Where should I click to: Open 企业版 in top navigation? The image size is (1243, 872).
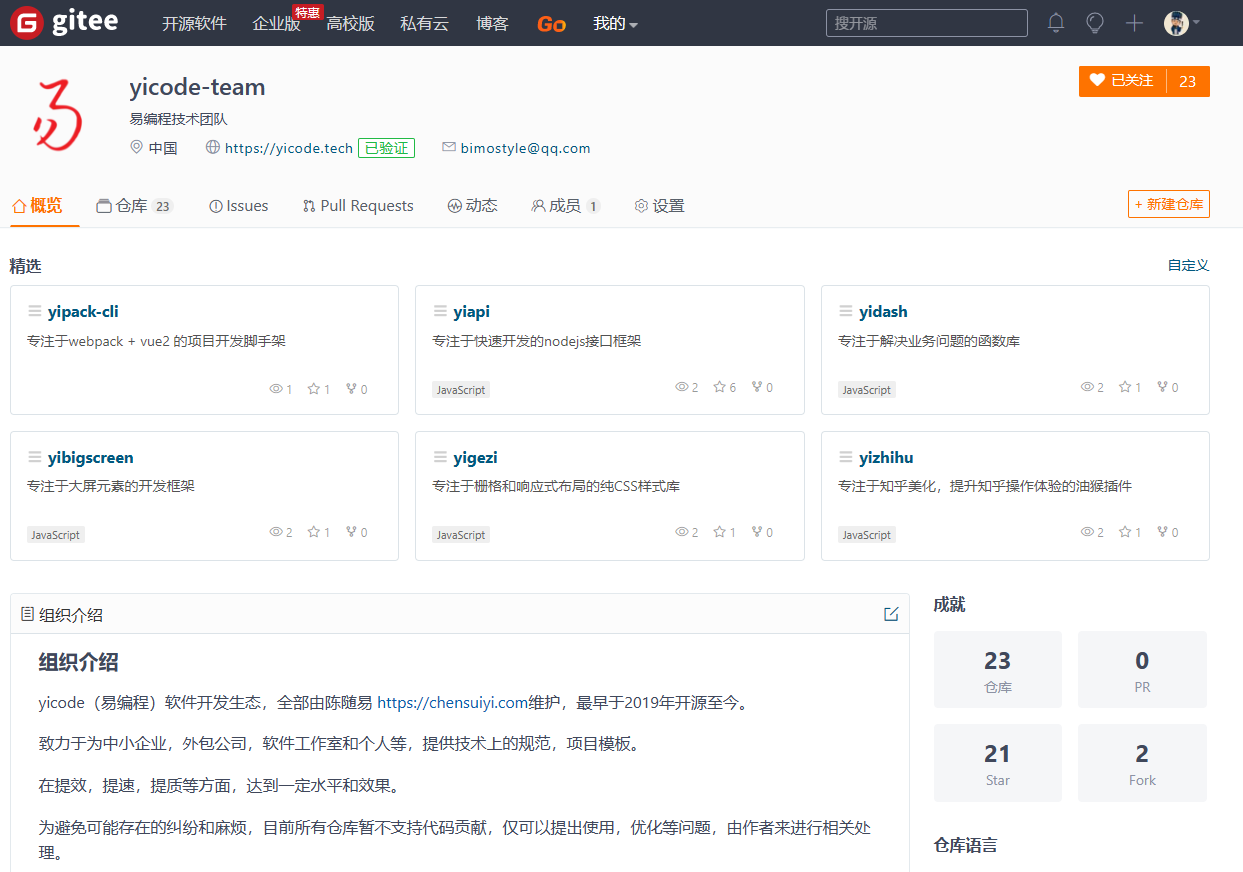277,23
